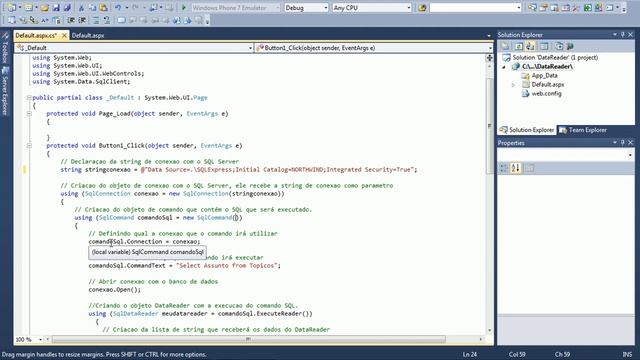The width and height of the screenshot is (640, 360).
Task: Switch to the Team Explorer tab
Action: (583, 130)
